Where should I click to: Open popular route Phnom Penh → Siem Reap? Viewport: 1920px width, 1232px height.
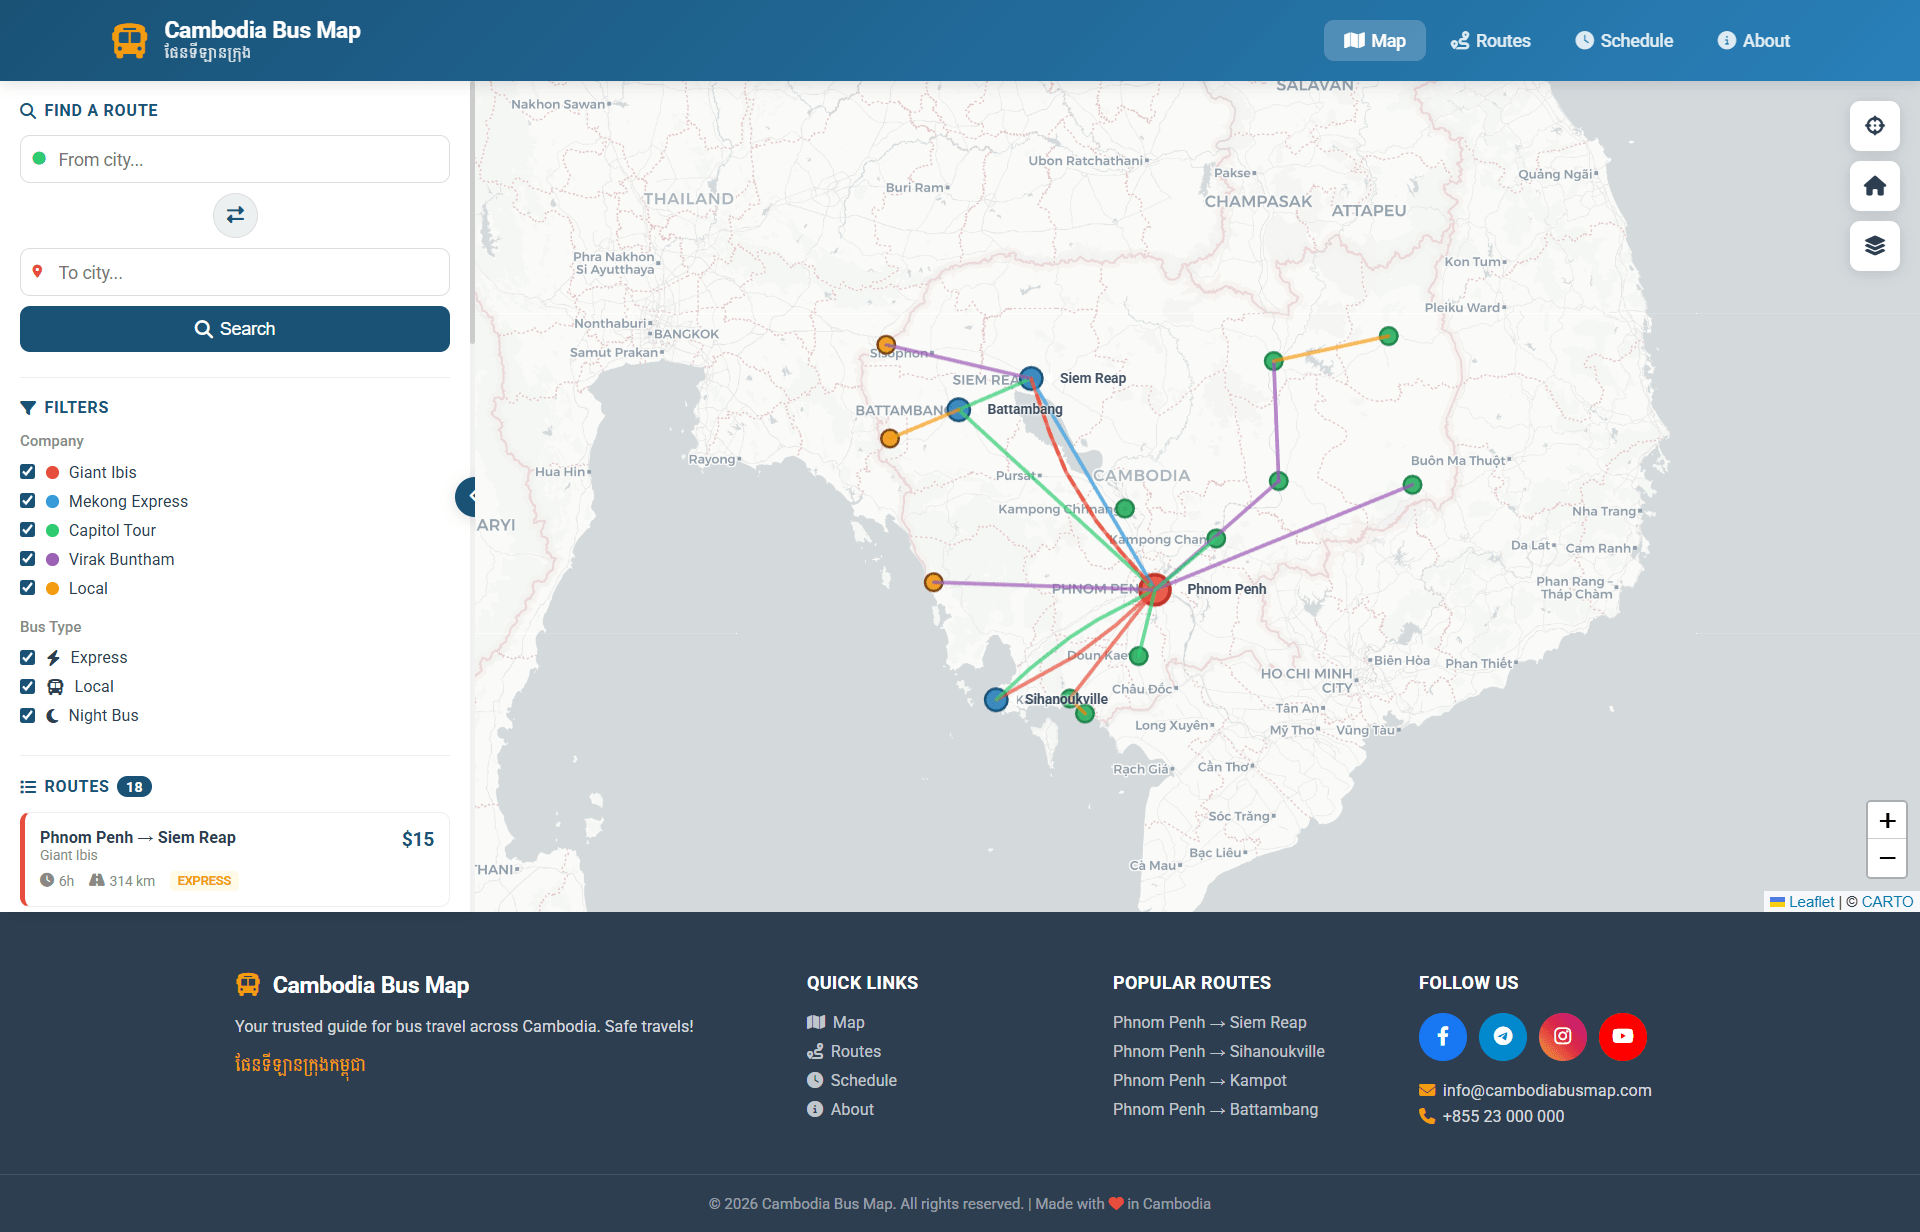tap(1210, 1022)
